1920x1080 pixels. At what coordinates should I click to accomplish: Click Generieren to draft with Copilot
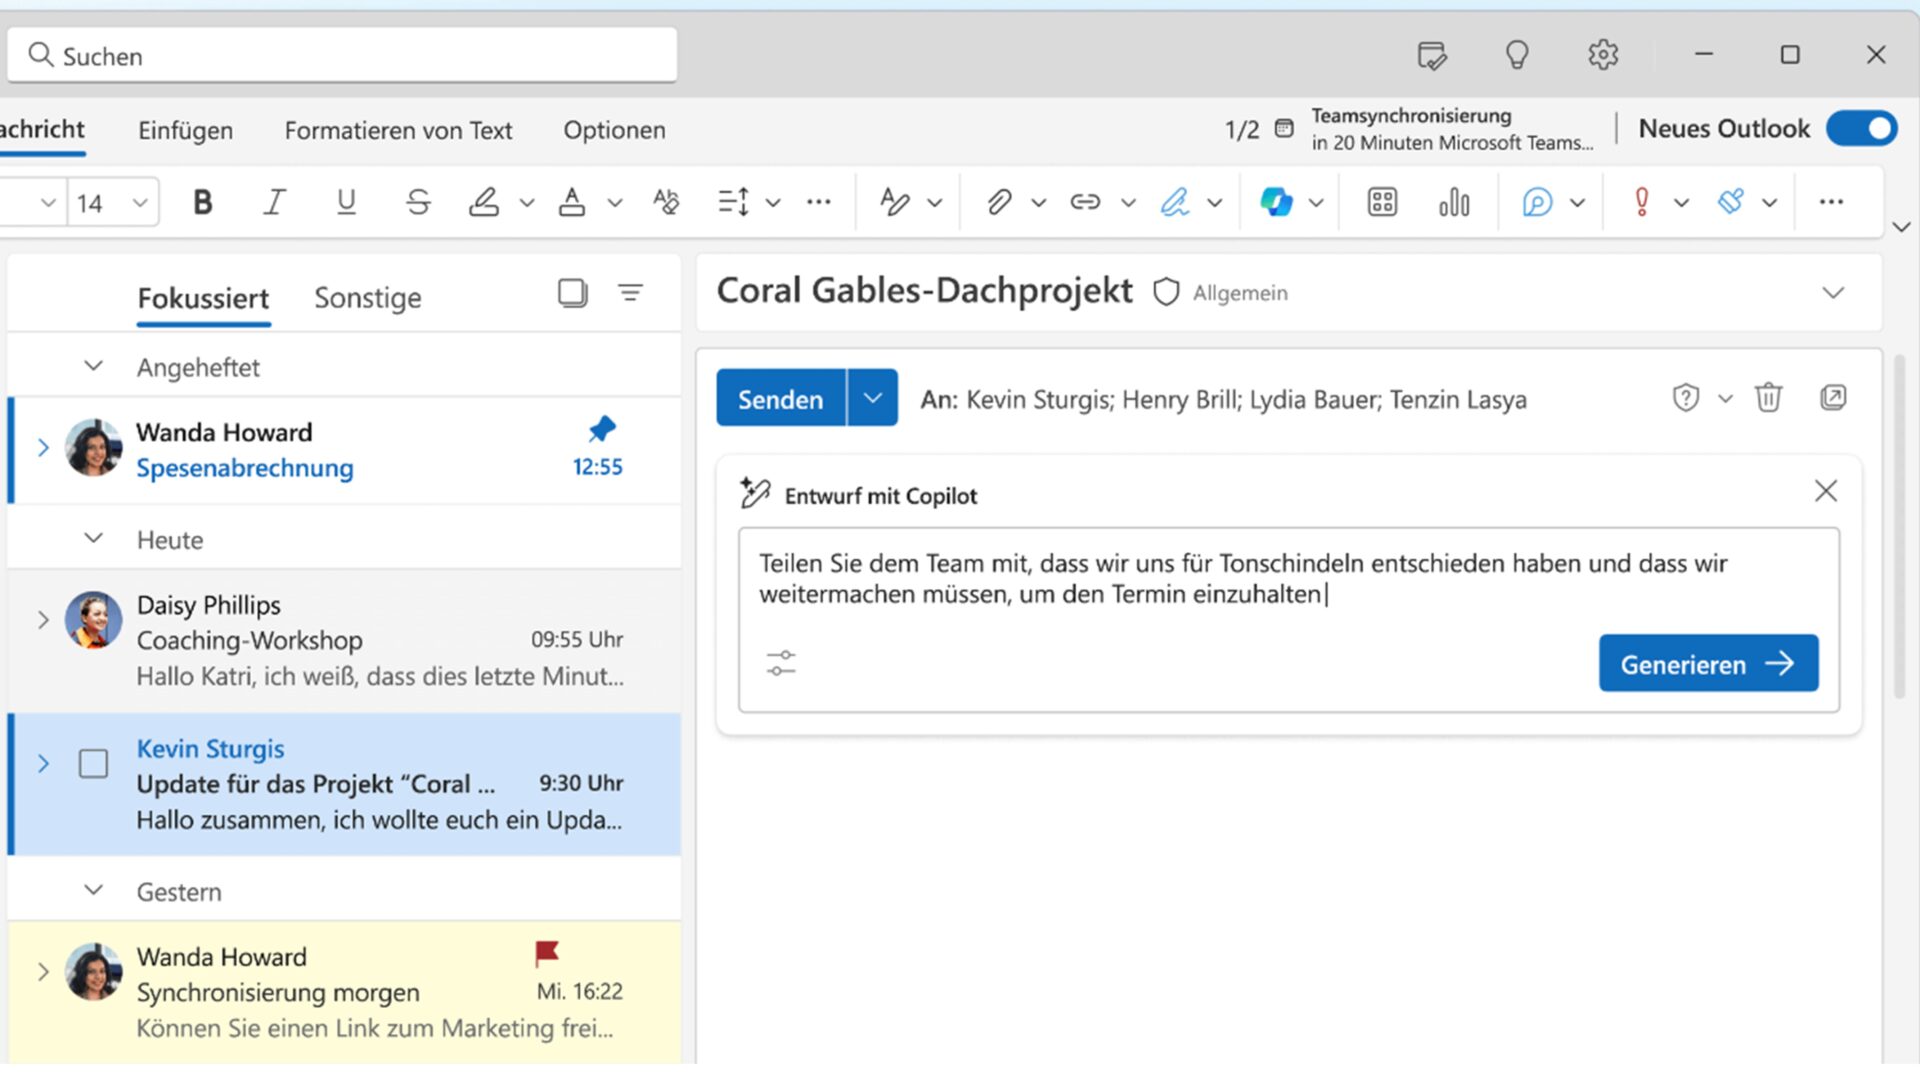pyautogui.click(x=1708, y=663)
